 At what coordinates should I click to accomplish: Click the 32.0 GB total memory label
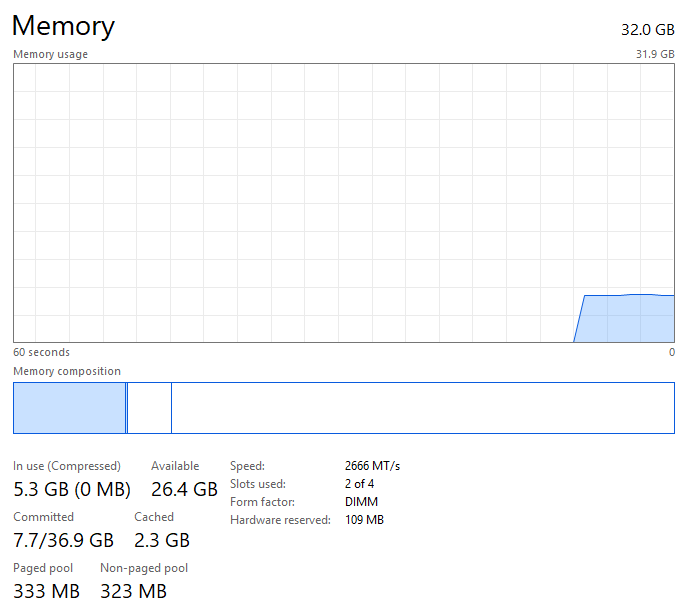pos(647,29)
